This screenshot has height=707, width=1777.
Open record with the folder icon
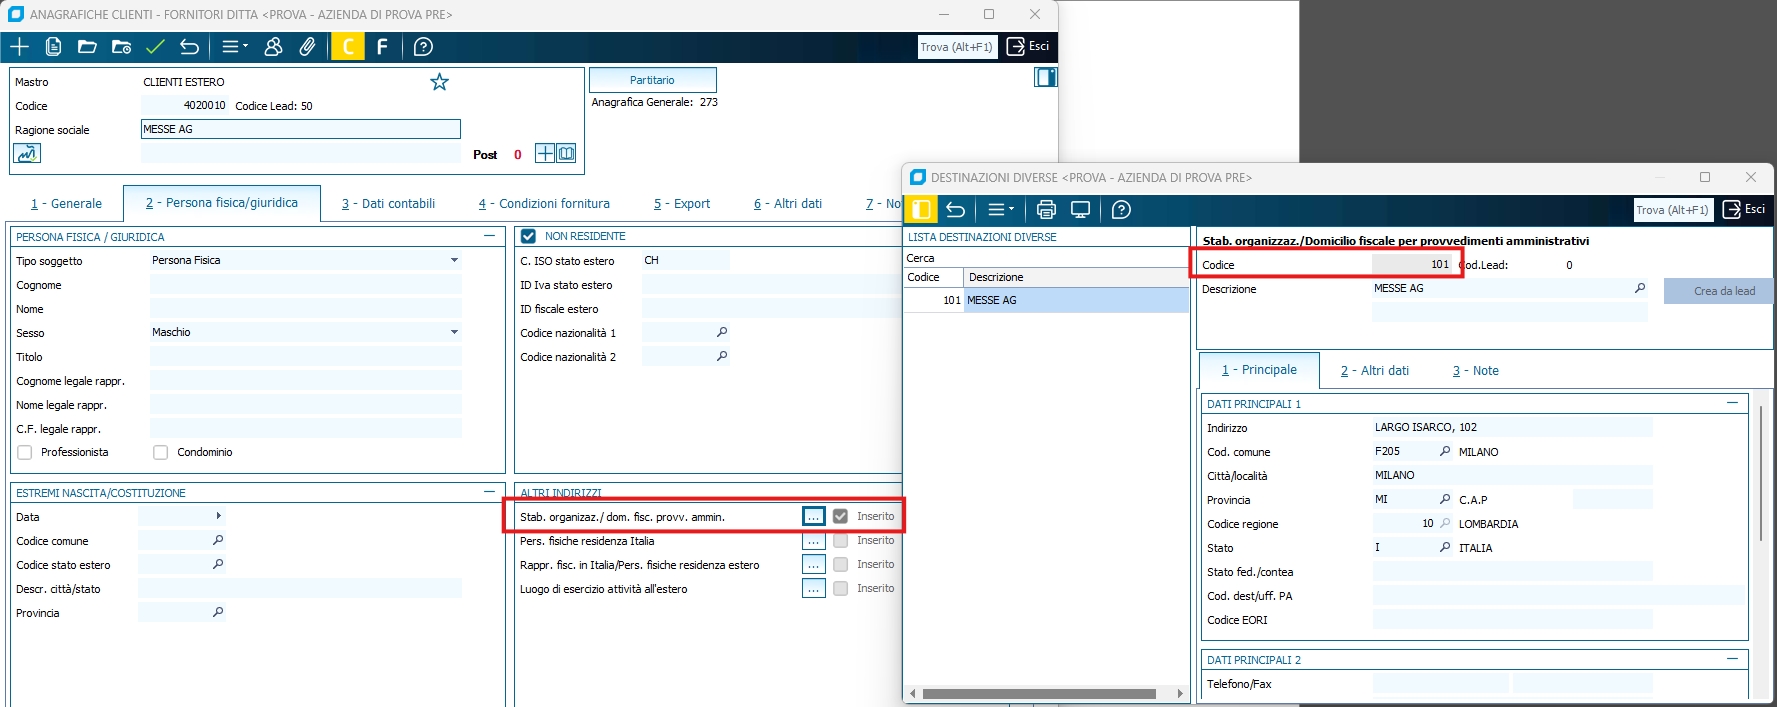click(87, 47)
